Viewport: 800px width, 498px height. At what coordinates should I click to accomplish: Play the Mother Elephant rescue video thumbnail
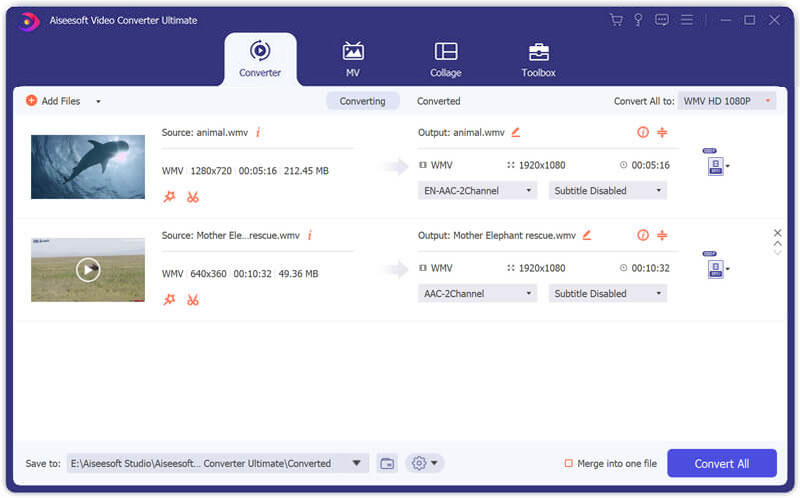click(88, 269)
